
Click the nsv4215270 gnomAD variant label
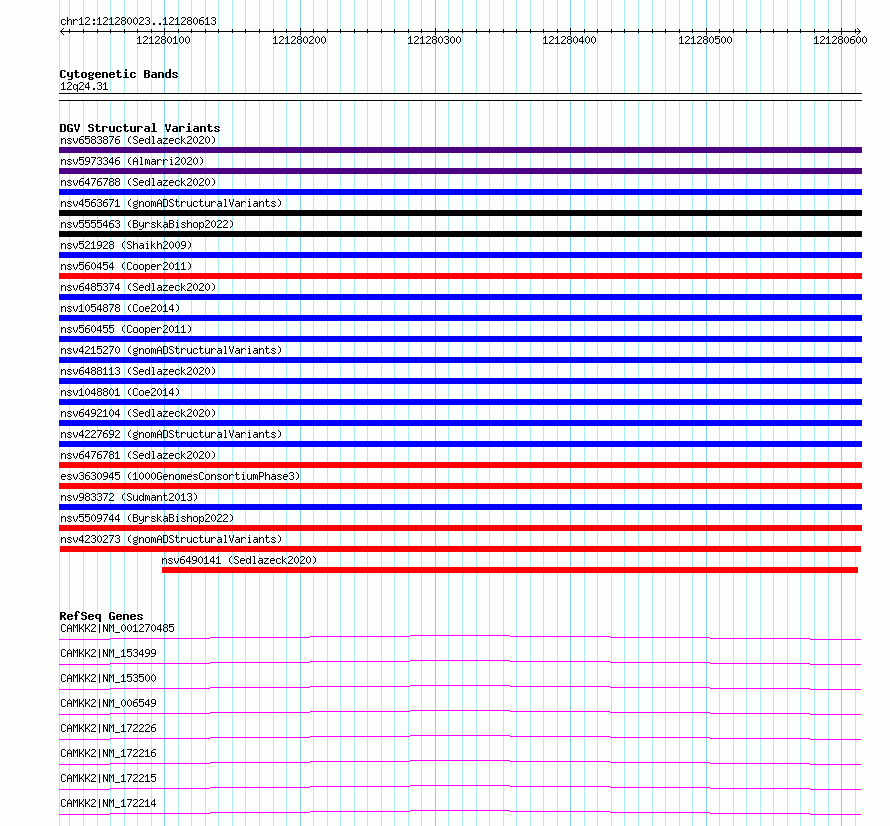171,350
